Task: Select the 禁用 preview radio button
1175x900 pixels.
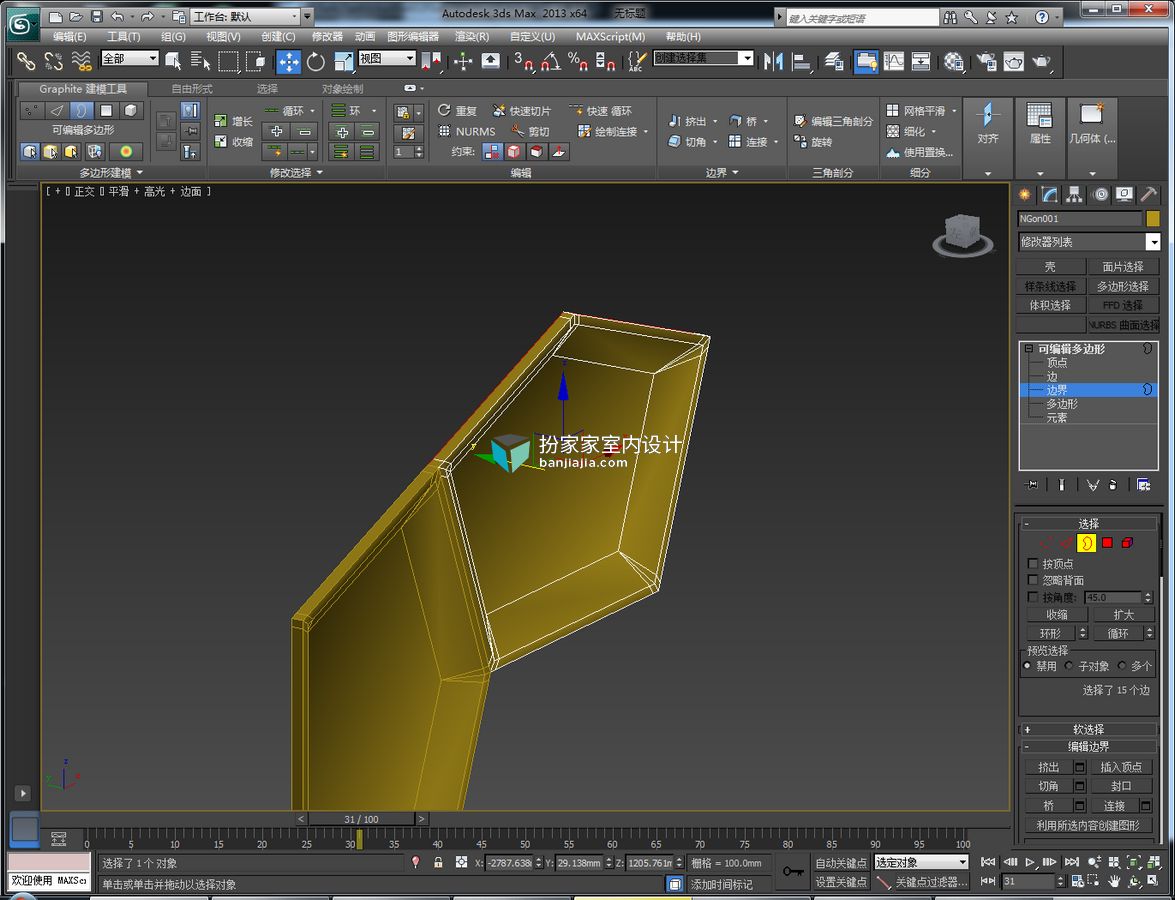Action: pos(1027,665)
